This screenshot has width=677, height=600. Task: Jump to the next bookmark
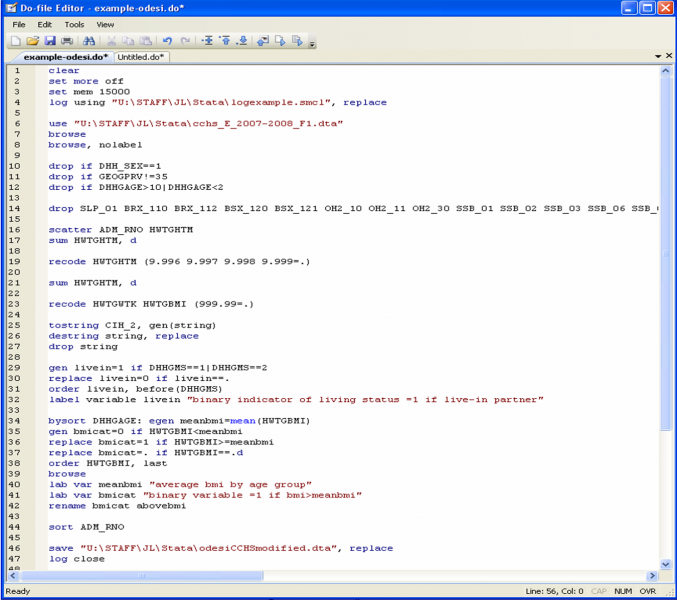coord(243,41)
